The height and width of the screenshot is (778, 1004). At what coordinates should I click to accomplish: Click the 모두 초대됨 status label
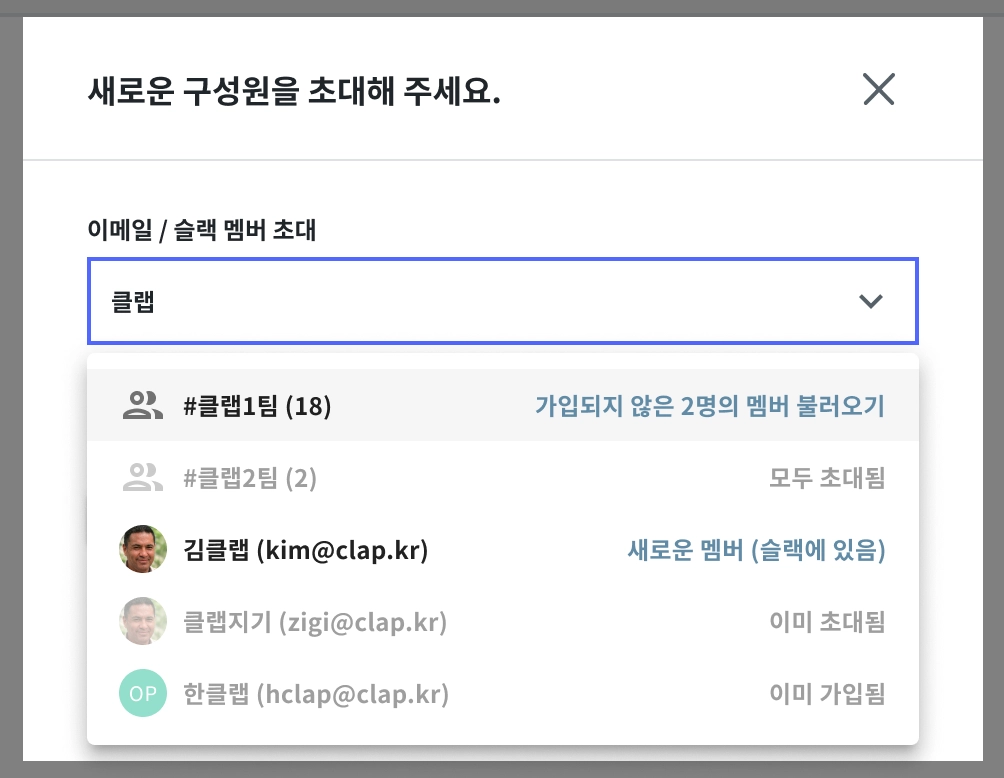tap(827, 479)
